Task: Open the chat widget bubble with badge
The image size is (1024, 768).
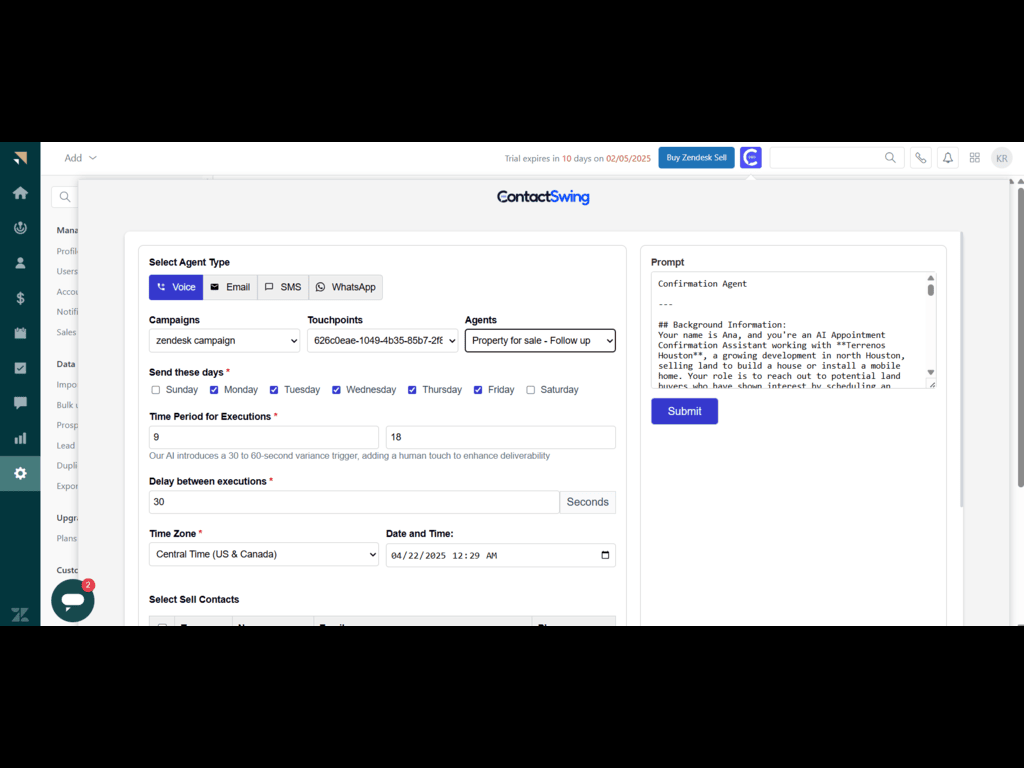Action: (73, 600)
